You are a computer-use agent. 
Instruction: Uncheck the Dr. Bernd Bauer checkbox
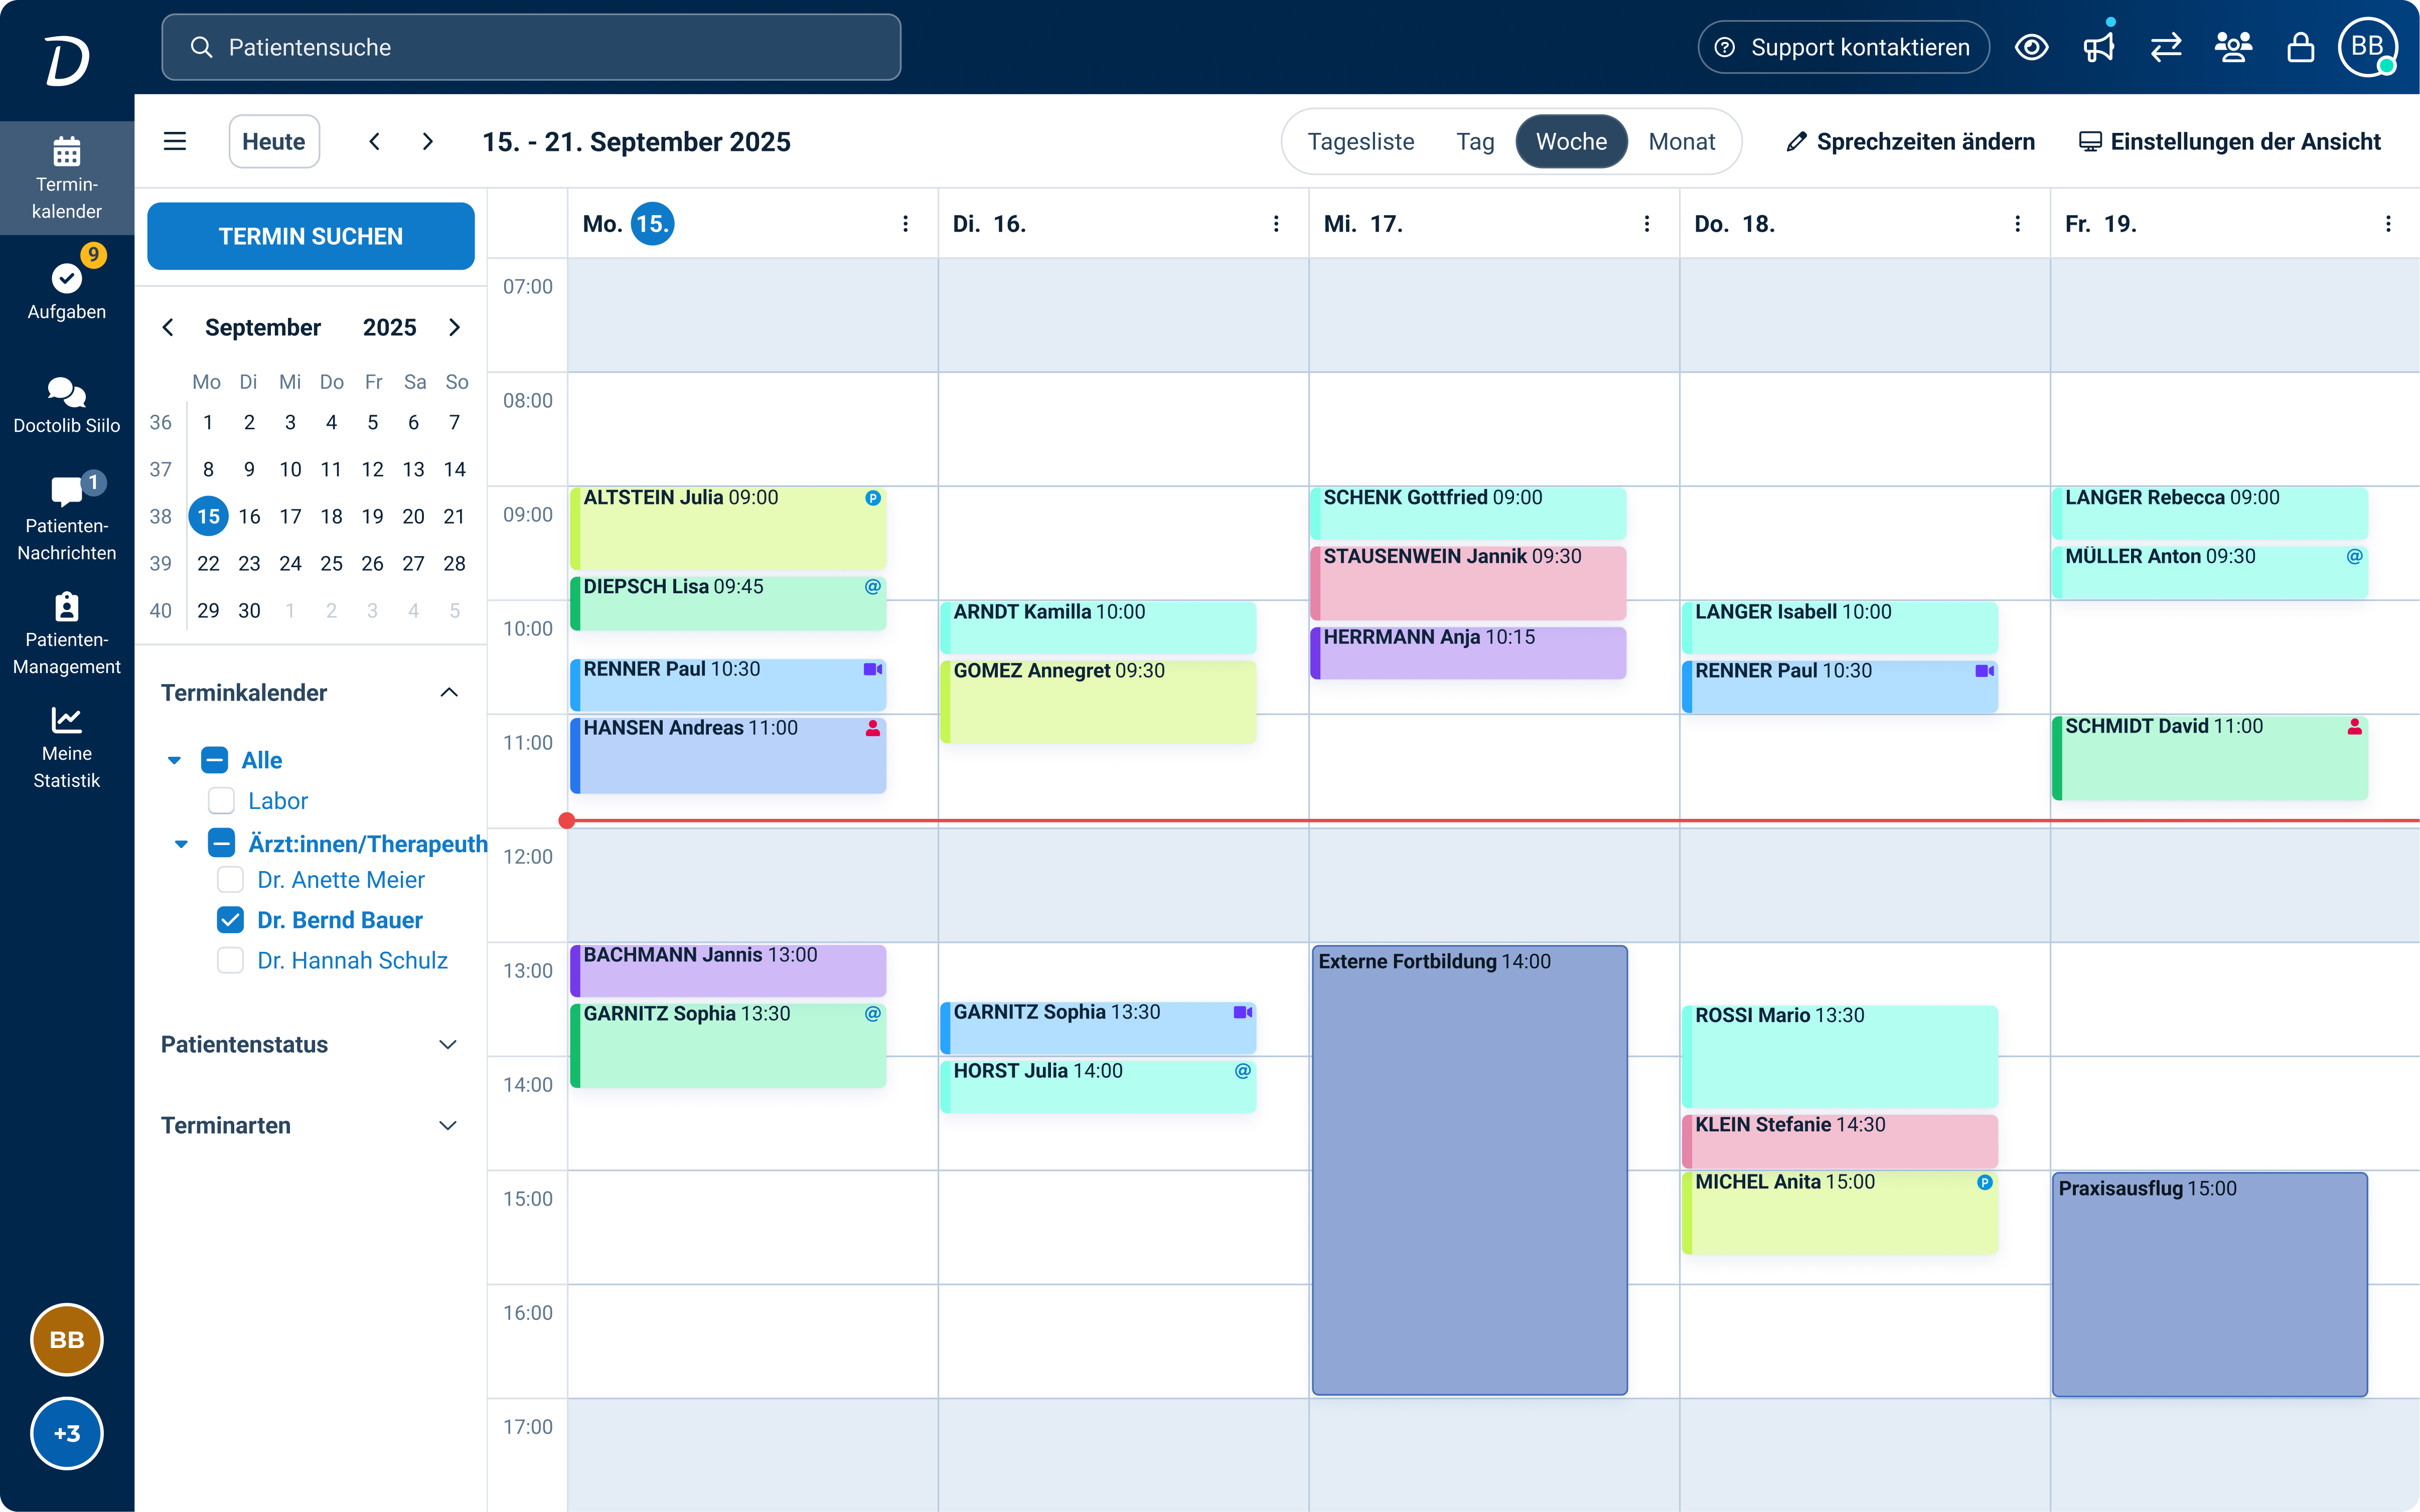tap(230, 920)
